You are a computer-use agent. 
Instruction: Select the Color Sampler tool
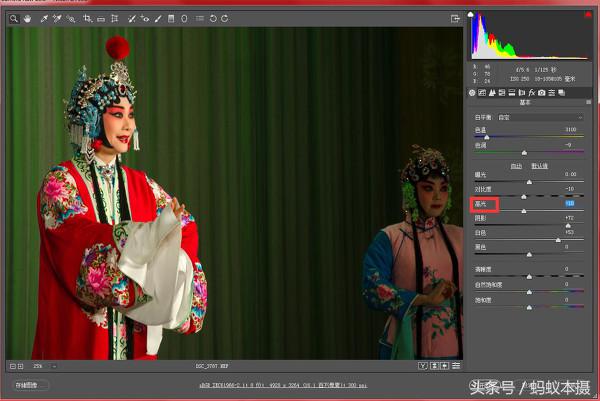point(57,18)
